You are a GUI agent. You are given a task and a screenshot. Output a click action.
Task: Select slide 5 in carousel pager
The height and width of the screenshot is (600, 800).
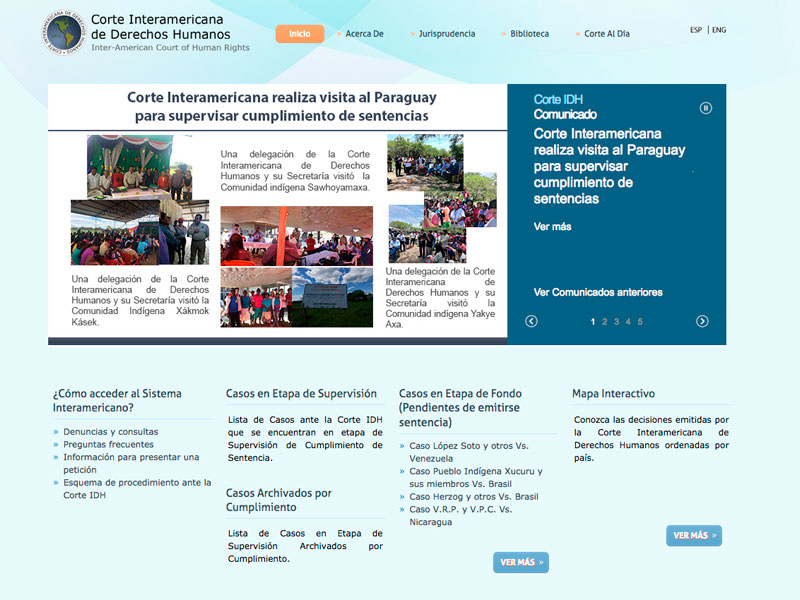tap(640, 322)
